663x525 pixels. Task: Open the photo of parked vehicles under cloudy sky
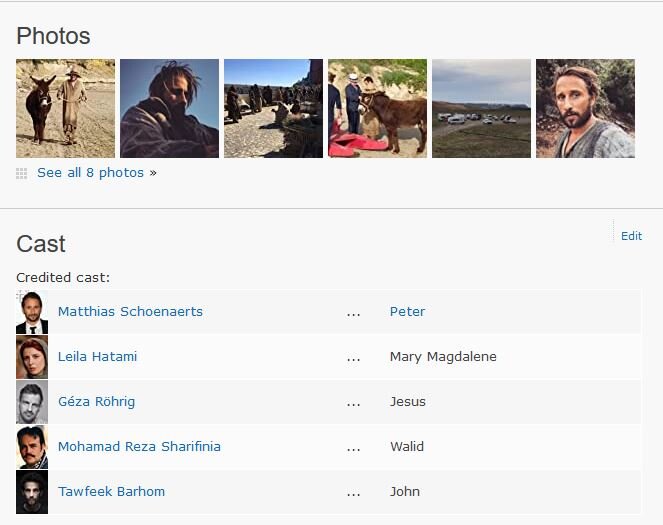(481, 108)
